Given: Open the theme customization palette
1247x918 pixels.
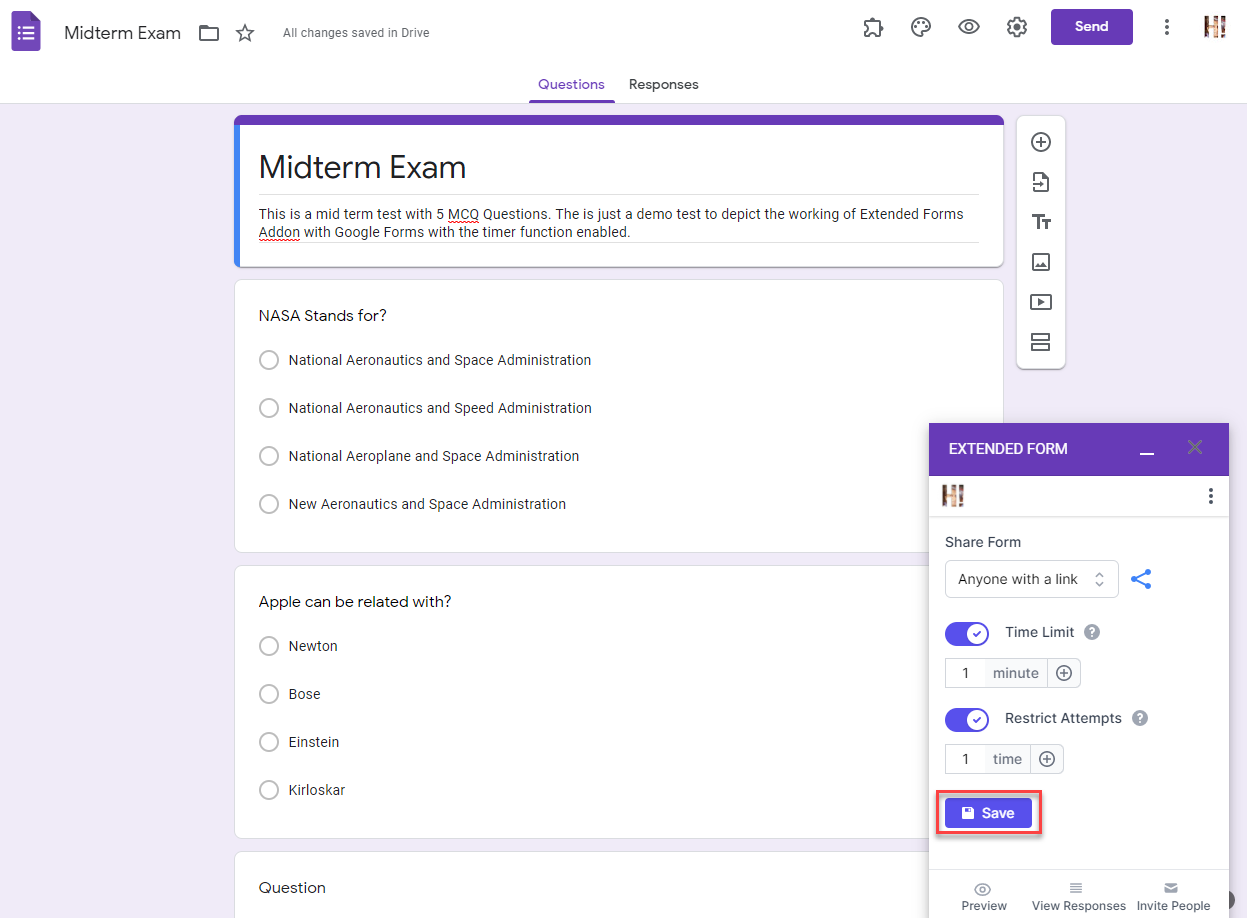Looking at the screenshot, I should click(920, 27).
